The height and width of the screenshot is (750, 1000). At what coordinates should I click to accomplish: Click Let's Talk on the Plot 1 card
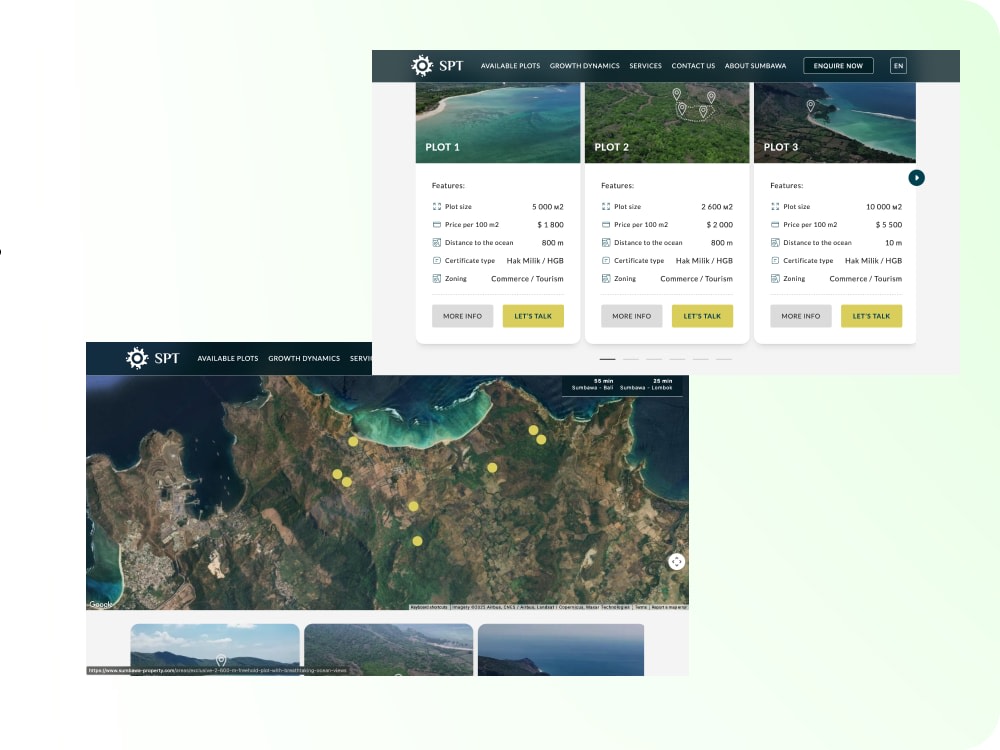(x=533, y=316)
